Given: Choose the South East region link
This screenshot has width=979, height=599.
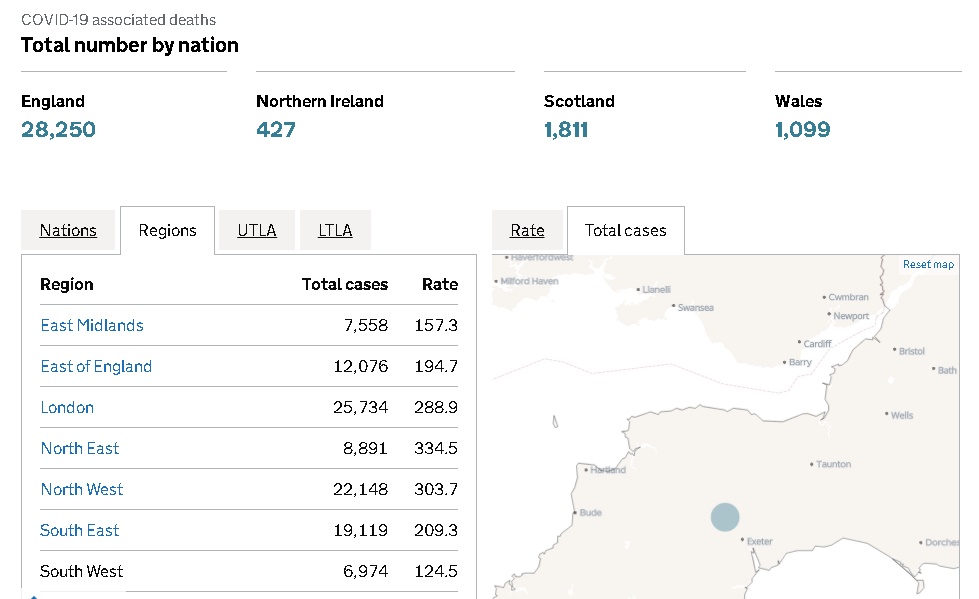Looking at the screenshot, I should pyautogui.click(x=80, y=530).
